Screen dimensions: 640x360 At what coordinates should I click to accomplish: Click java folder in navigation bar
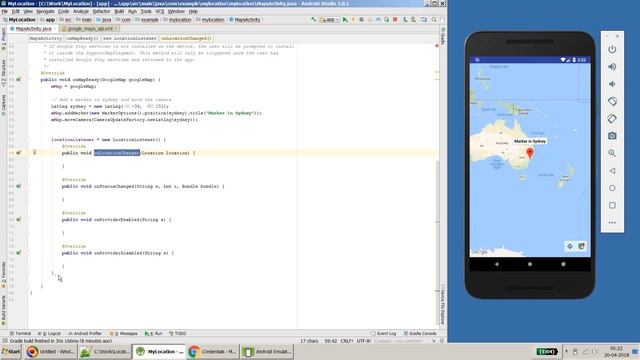[x=104, y=20]
